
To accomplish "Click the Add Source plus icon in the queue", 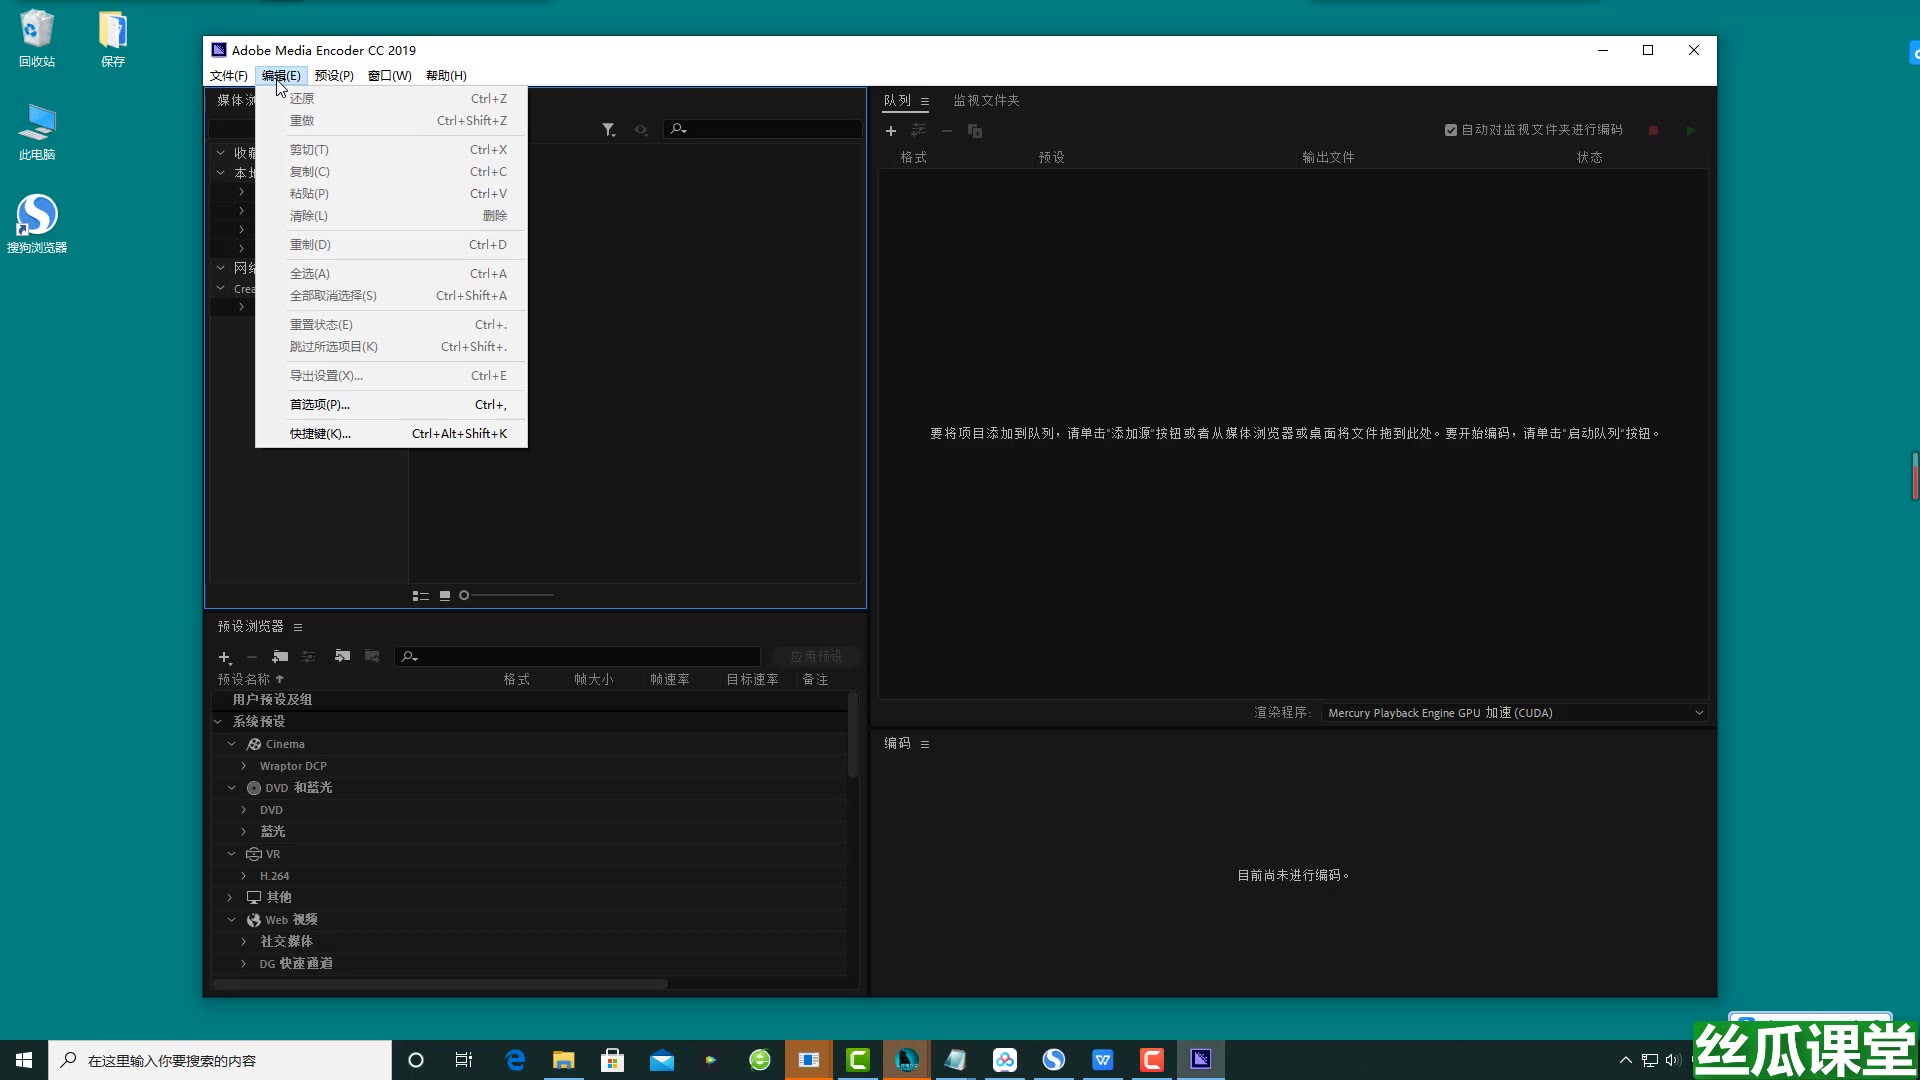I will click(x=890, y=131).
